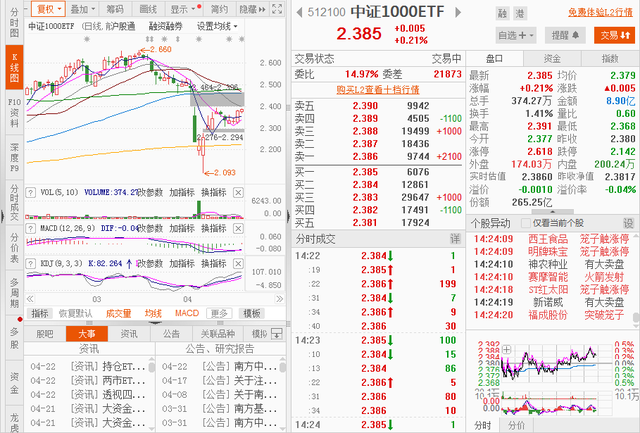640x433 pixels.
Task: Select the K线图 side tab
Action: (14, 67)
